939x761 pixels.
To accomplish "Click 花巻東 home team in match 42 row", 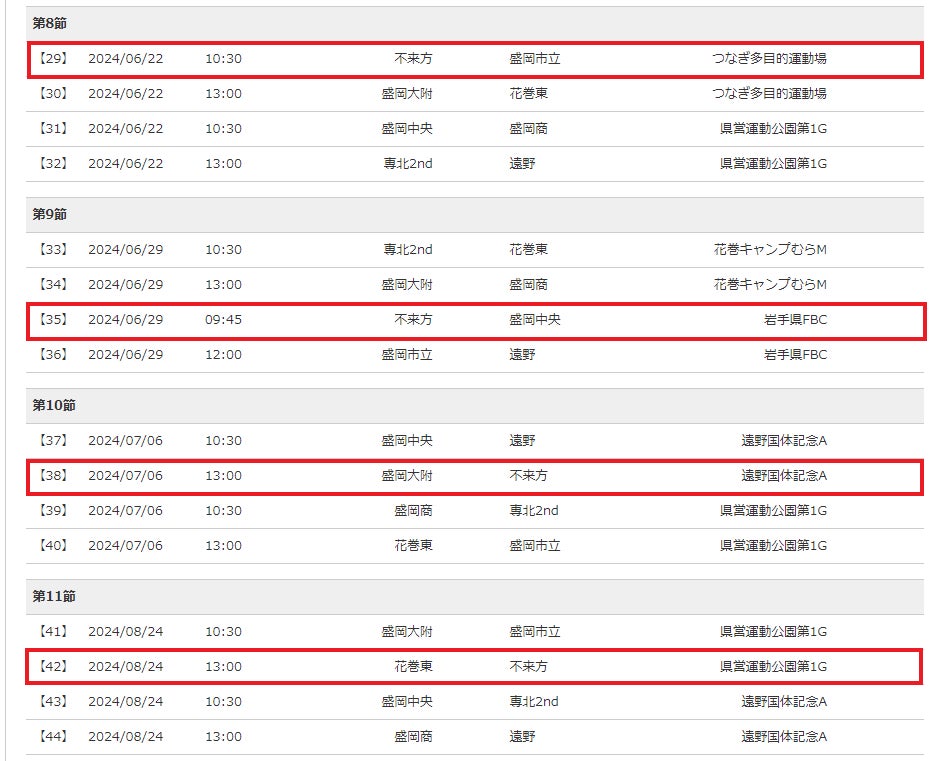I will point(413,667).
